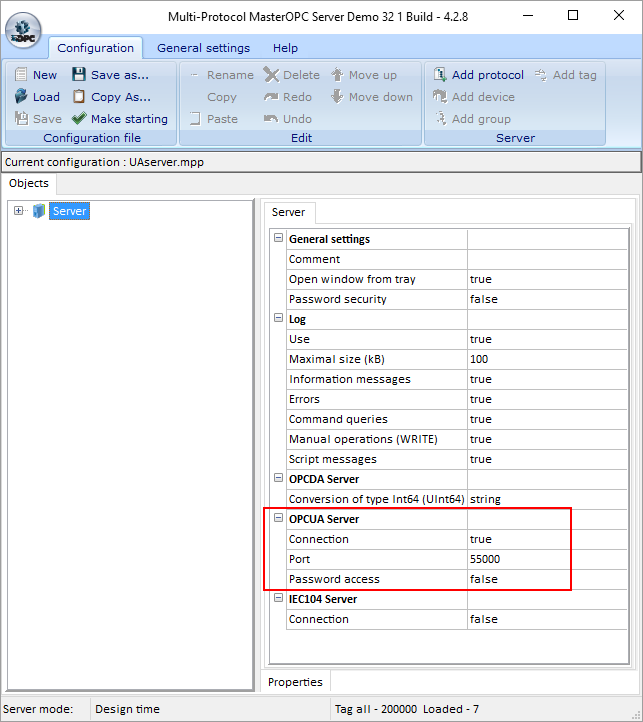Click the Copy As... clipboard icon
This screenshot has height=722, width=643.
pos(79,96)
